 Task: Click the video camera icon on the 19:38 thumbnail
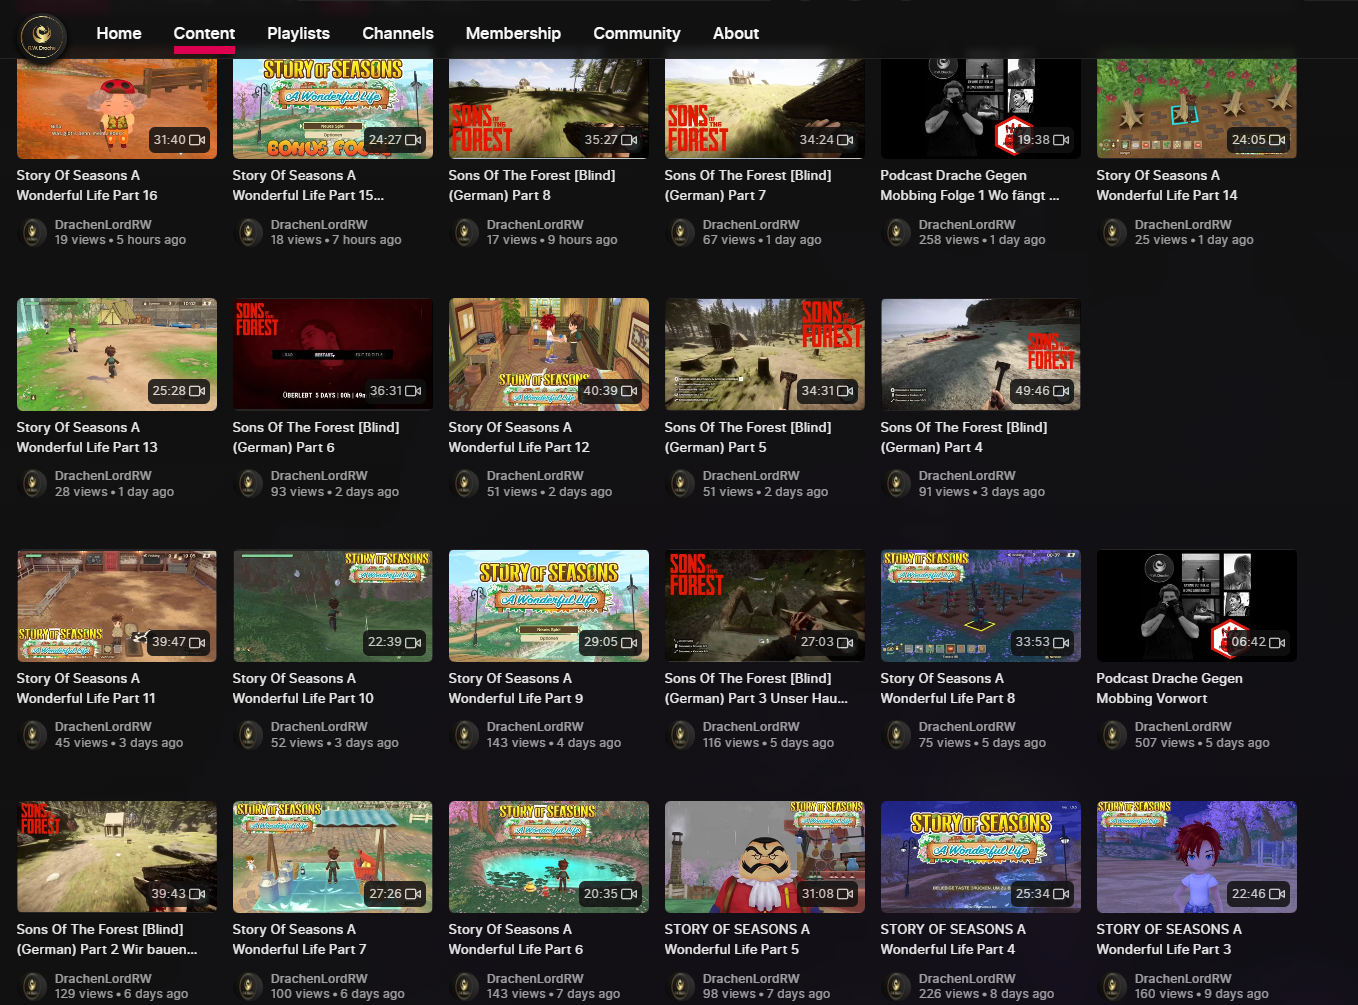point(1061,140)
